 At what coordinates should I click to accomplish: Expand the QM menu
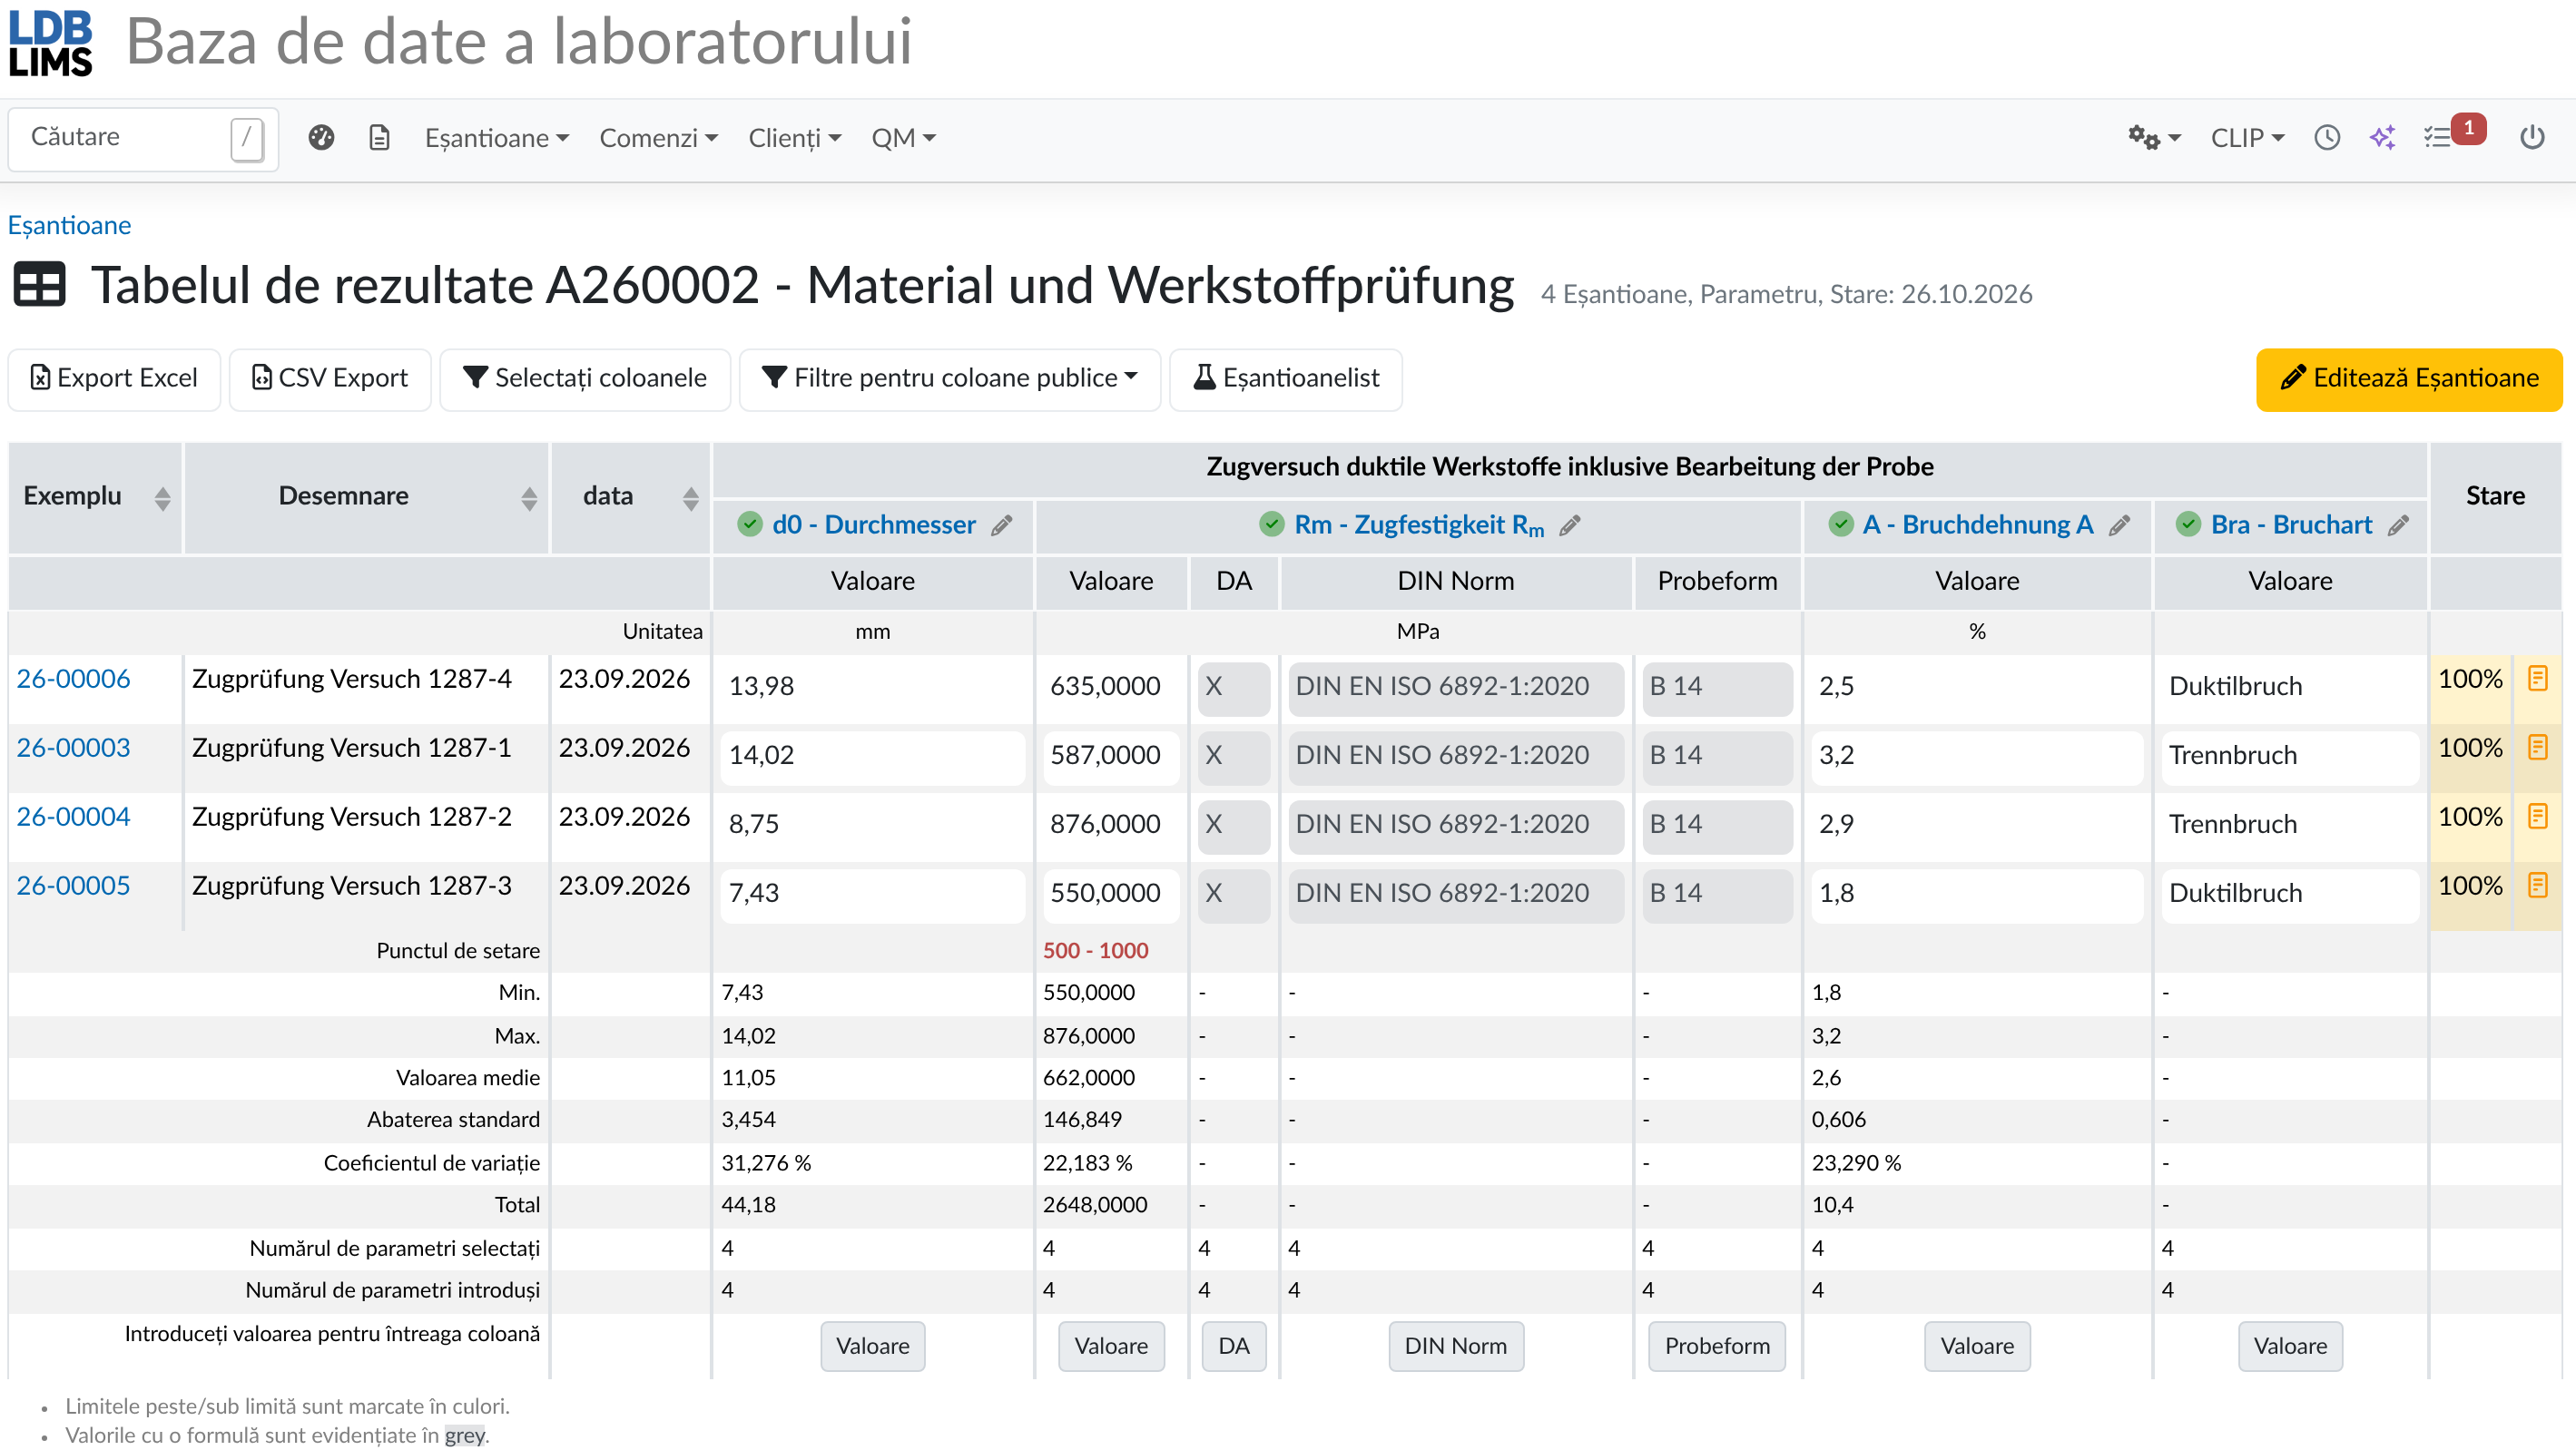click(903, 138)
